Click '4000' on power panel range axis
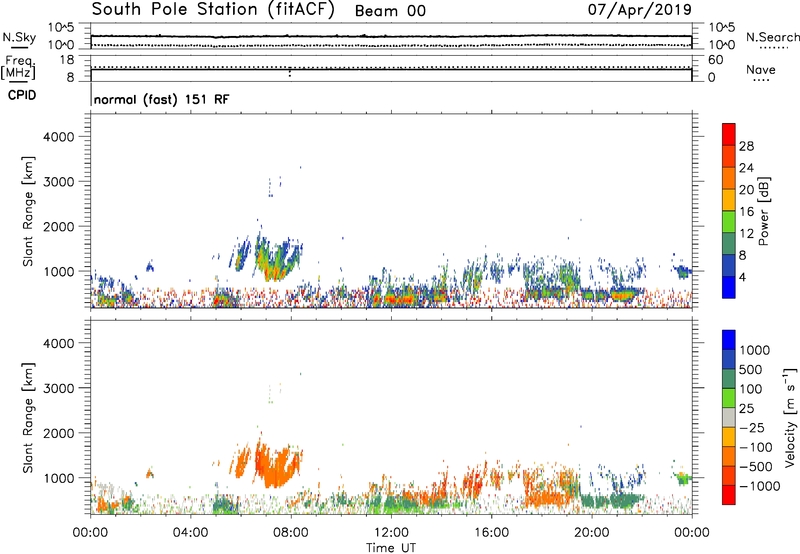The width and height of the screenshot is (800, 554). click(x=59, y=137)
